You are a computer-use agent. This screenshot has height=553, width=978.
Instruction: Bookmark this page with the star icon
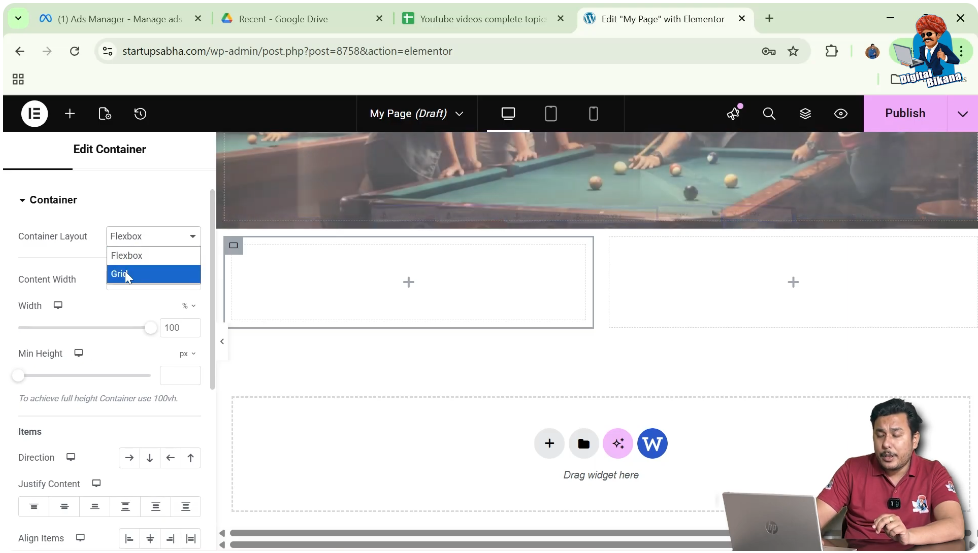click(x=793, y=51)
